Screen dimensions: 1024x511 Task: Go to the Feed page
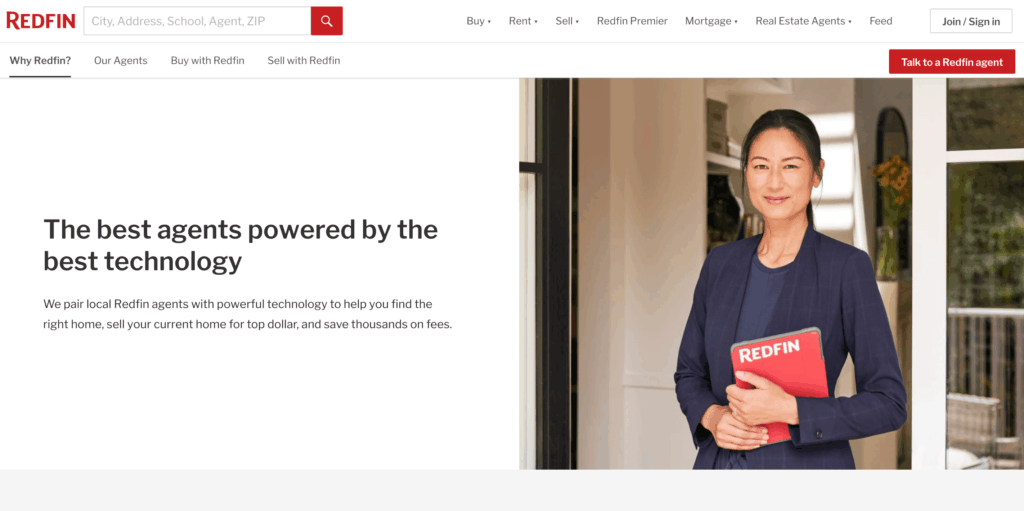pos(880,21)
